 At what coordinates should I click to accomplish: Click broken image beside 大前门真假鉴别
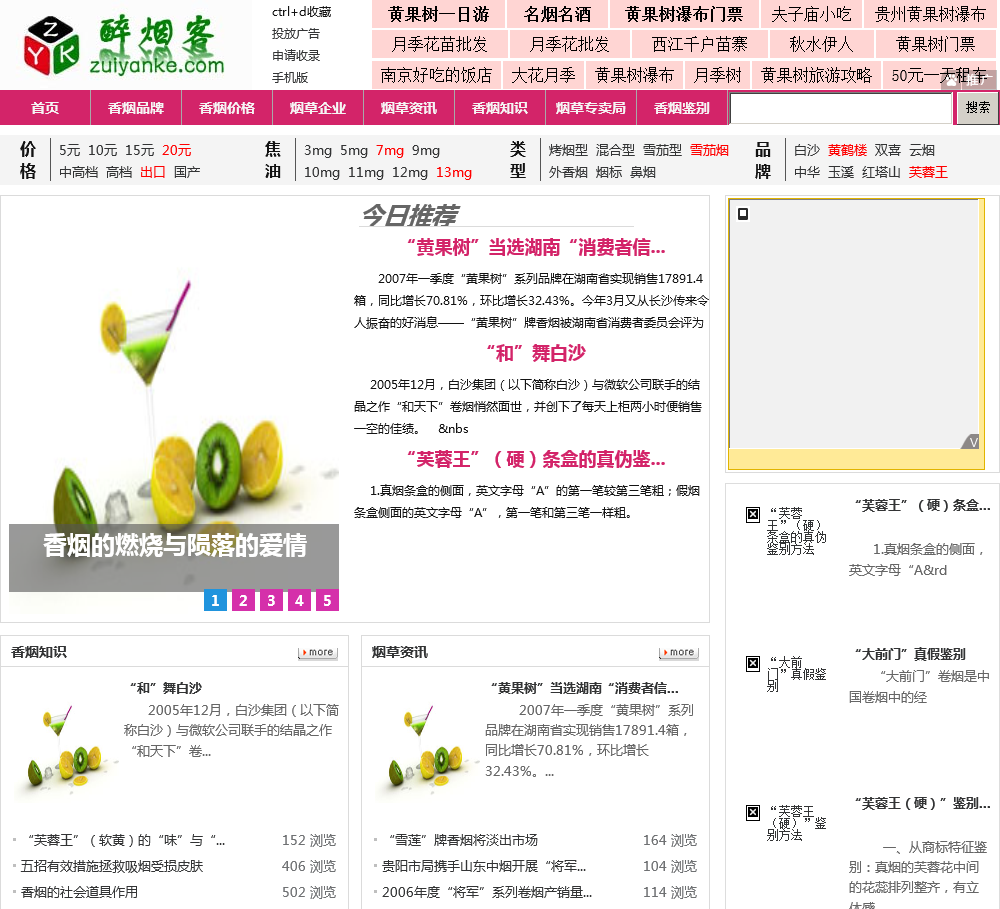click(753, 663)
